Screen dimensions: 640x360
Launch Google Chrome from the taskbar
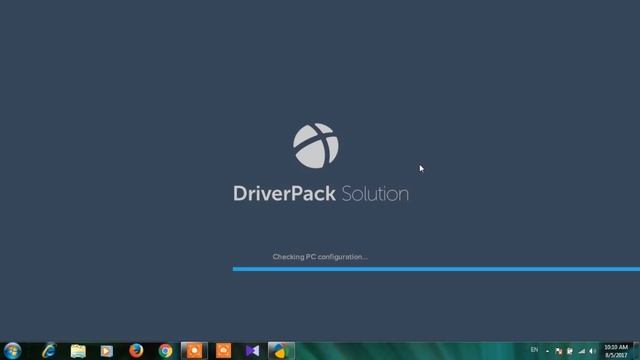165,351
